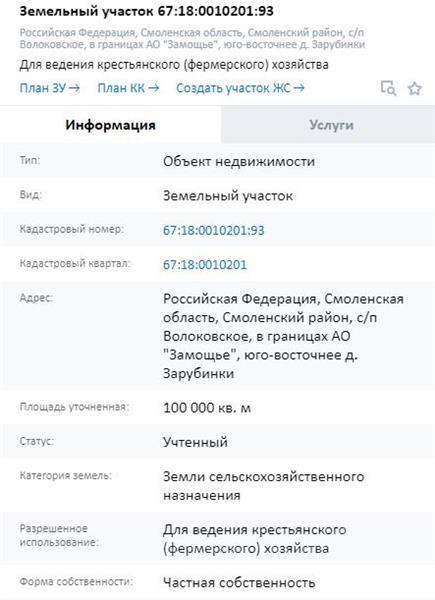
Task: Click the title Земельный участок 67:18:0010201:93
Action: coord(147,11)
